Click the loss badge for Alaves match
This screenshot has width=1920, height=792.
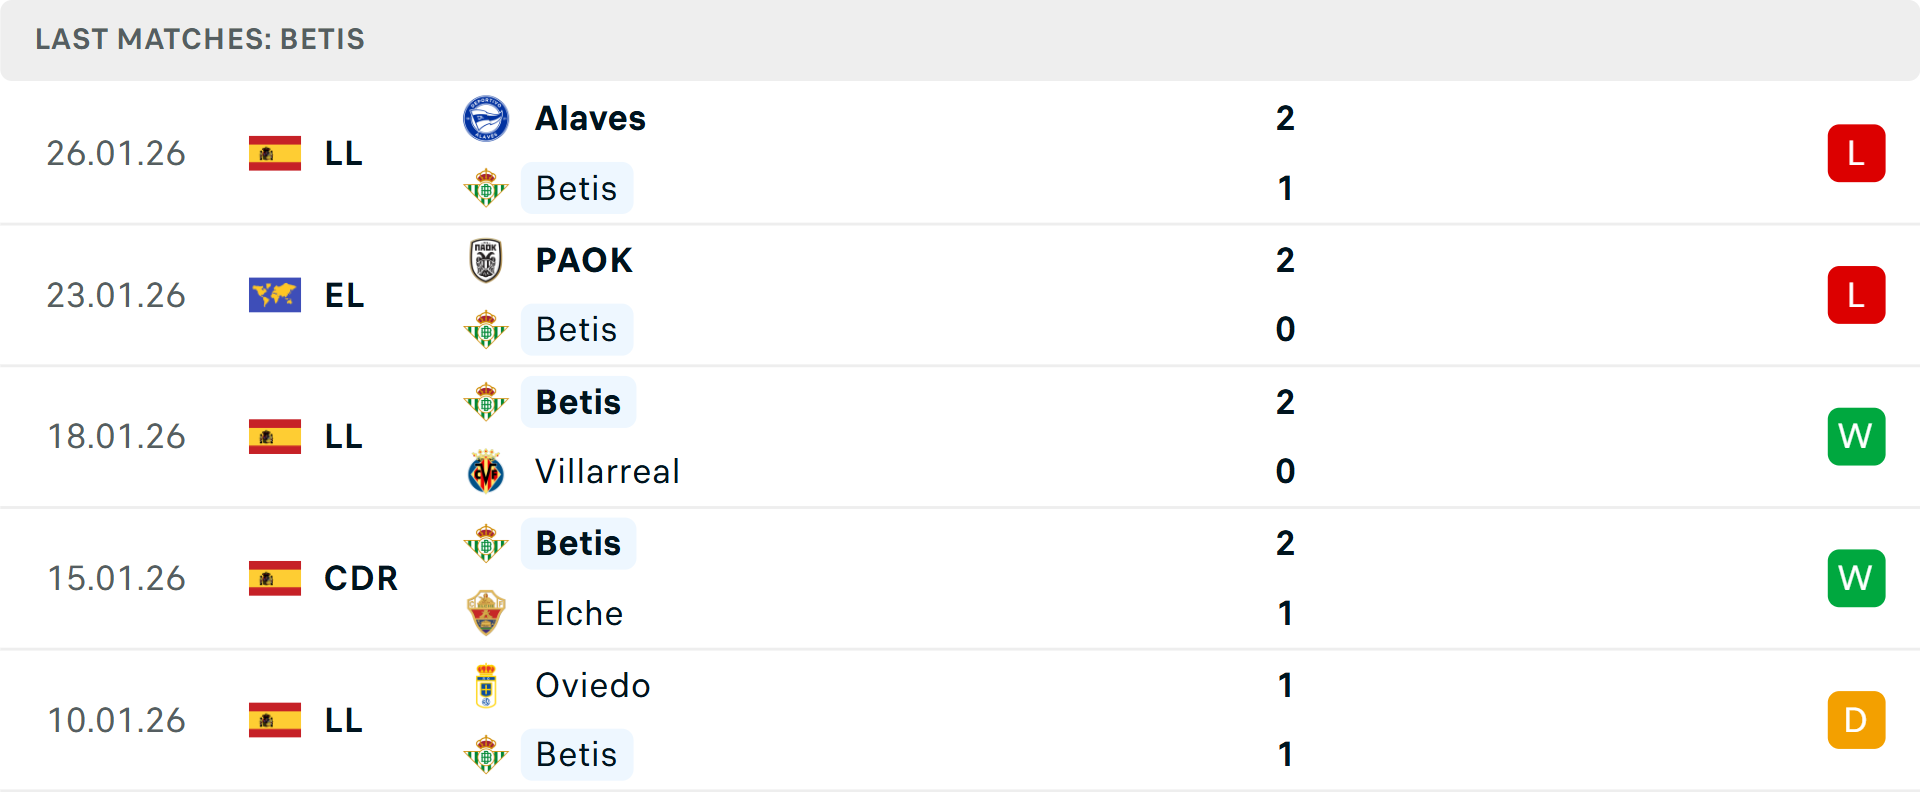coord(1856,153)
